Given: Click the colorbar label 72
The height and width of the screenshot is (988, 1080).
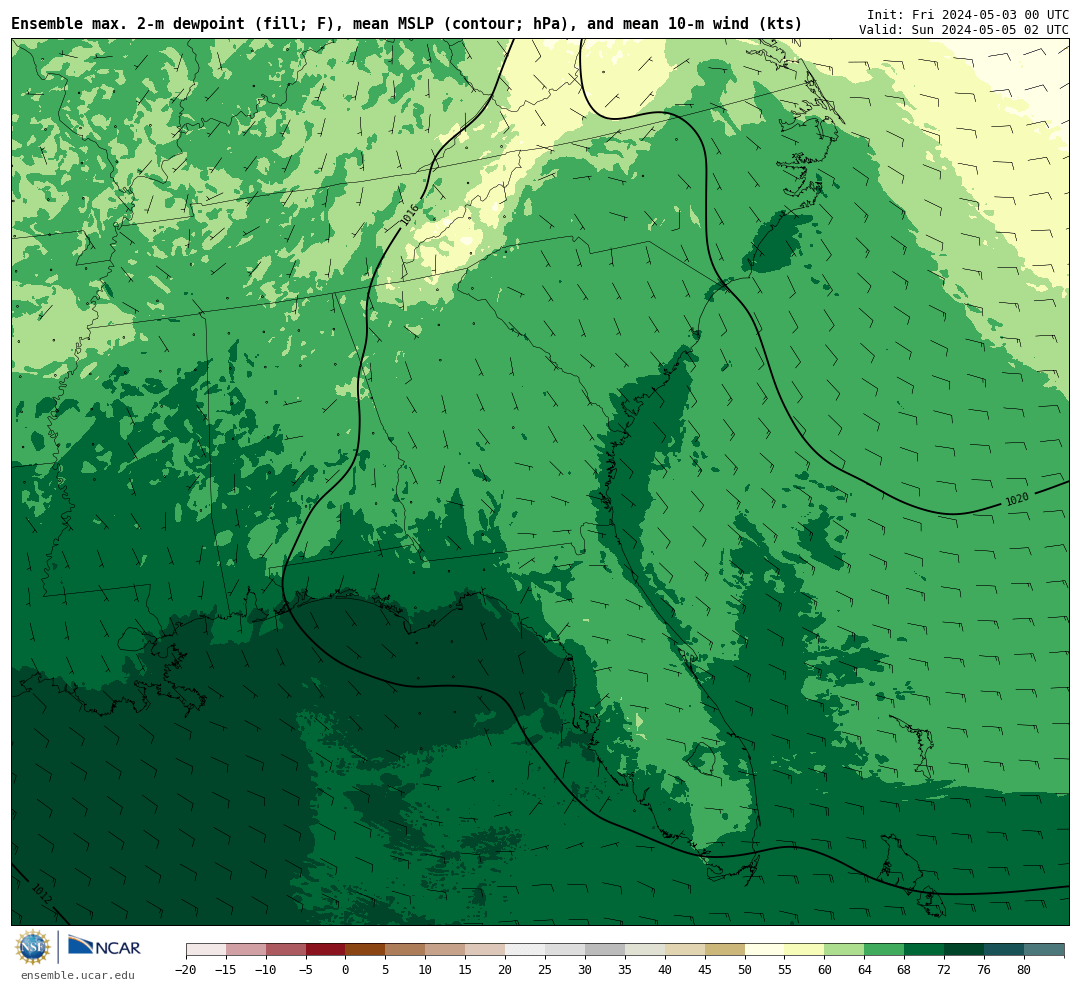Looking at the screenshot, I should click(x=944, y=970).
